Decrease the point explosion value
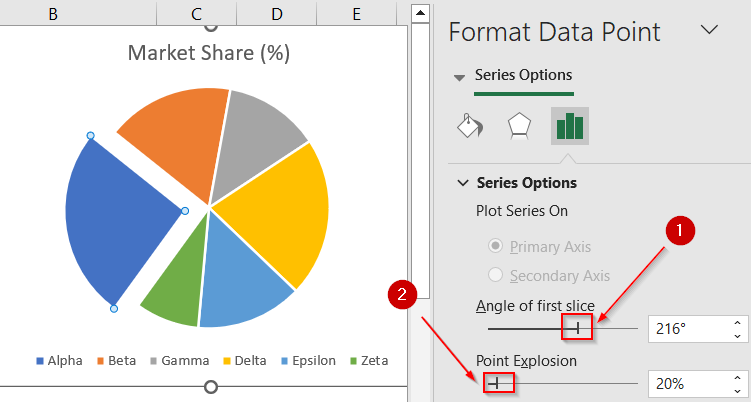 click(738, 391)
